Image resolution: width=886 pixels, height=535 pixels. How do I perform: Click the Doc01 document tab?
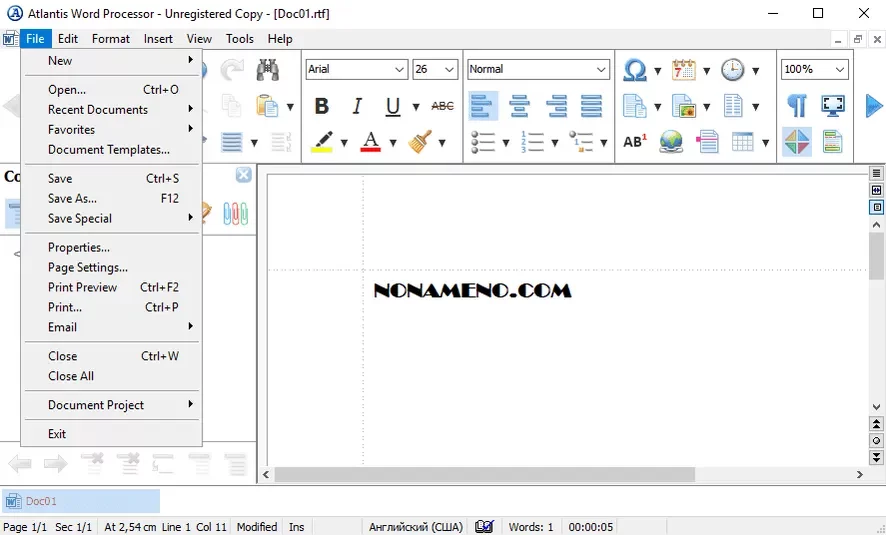coord(80,501)
